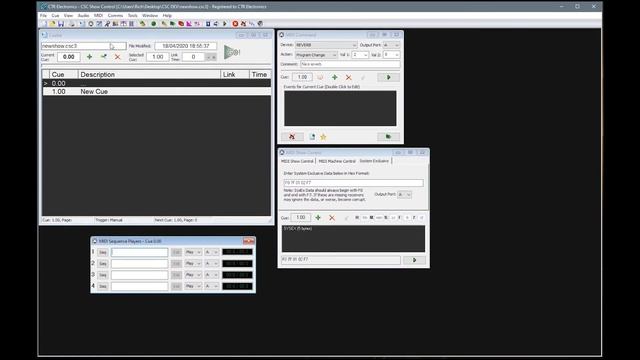The height and width of the screenshot is (360, 640).
Task: Delete SysEx event with red X
Action: tap(332, 218)
